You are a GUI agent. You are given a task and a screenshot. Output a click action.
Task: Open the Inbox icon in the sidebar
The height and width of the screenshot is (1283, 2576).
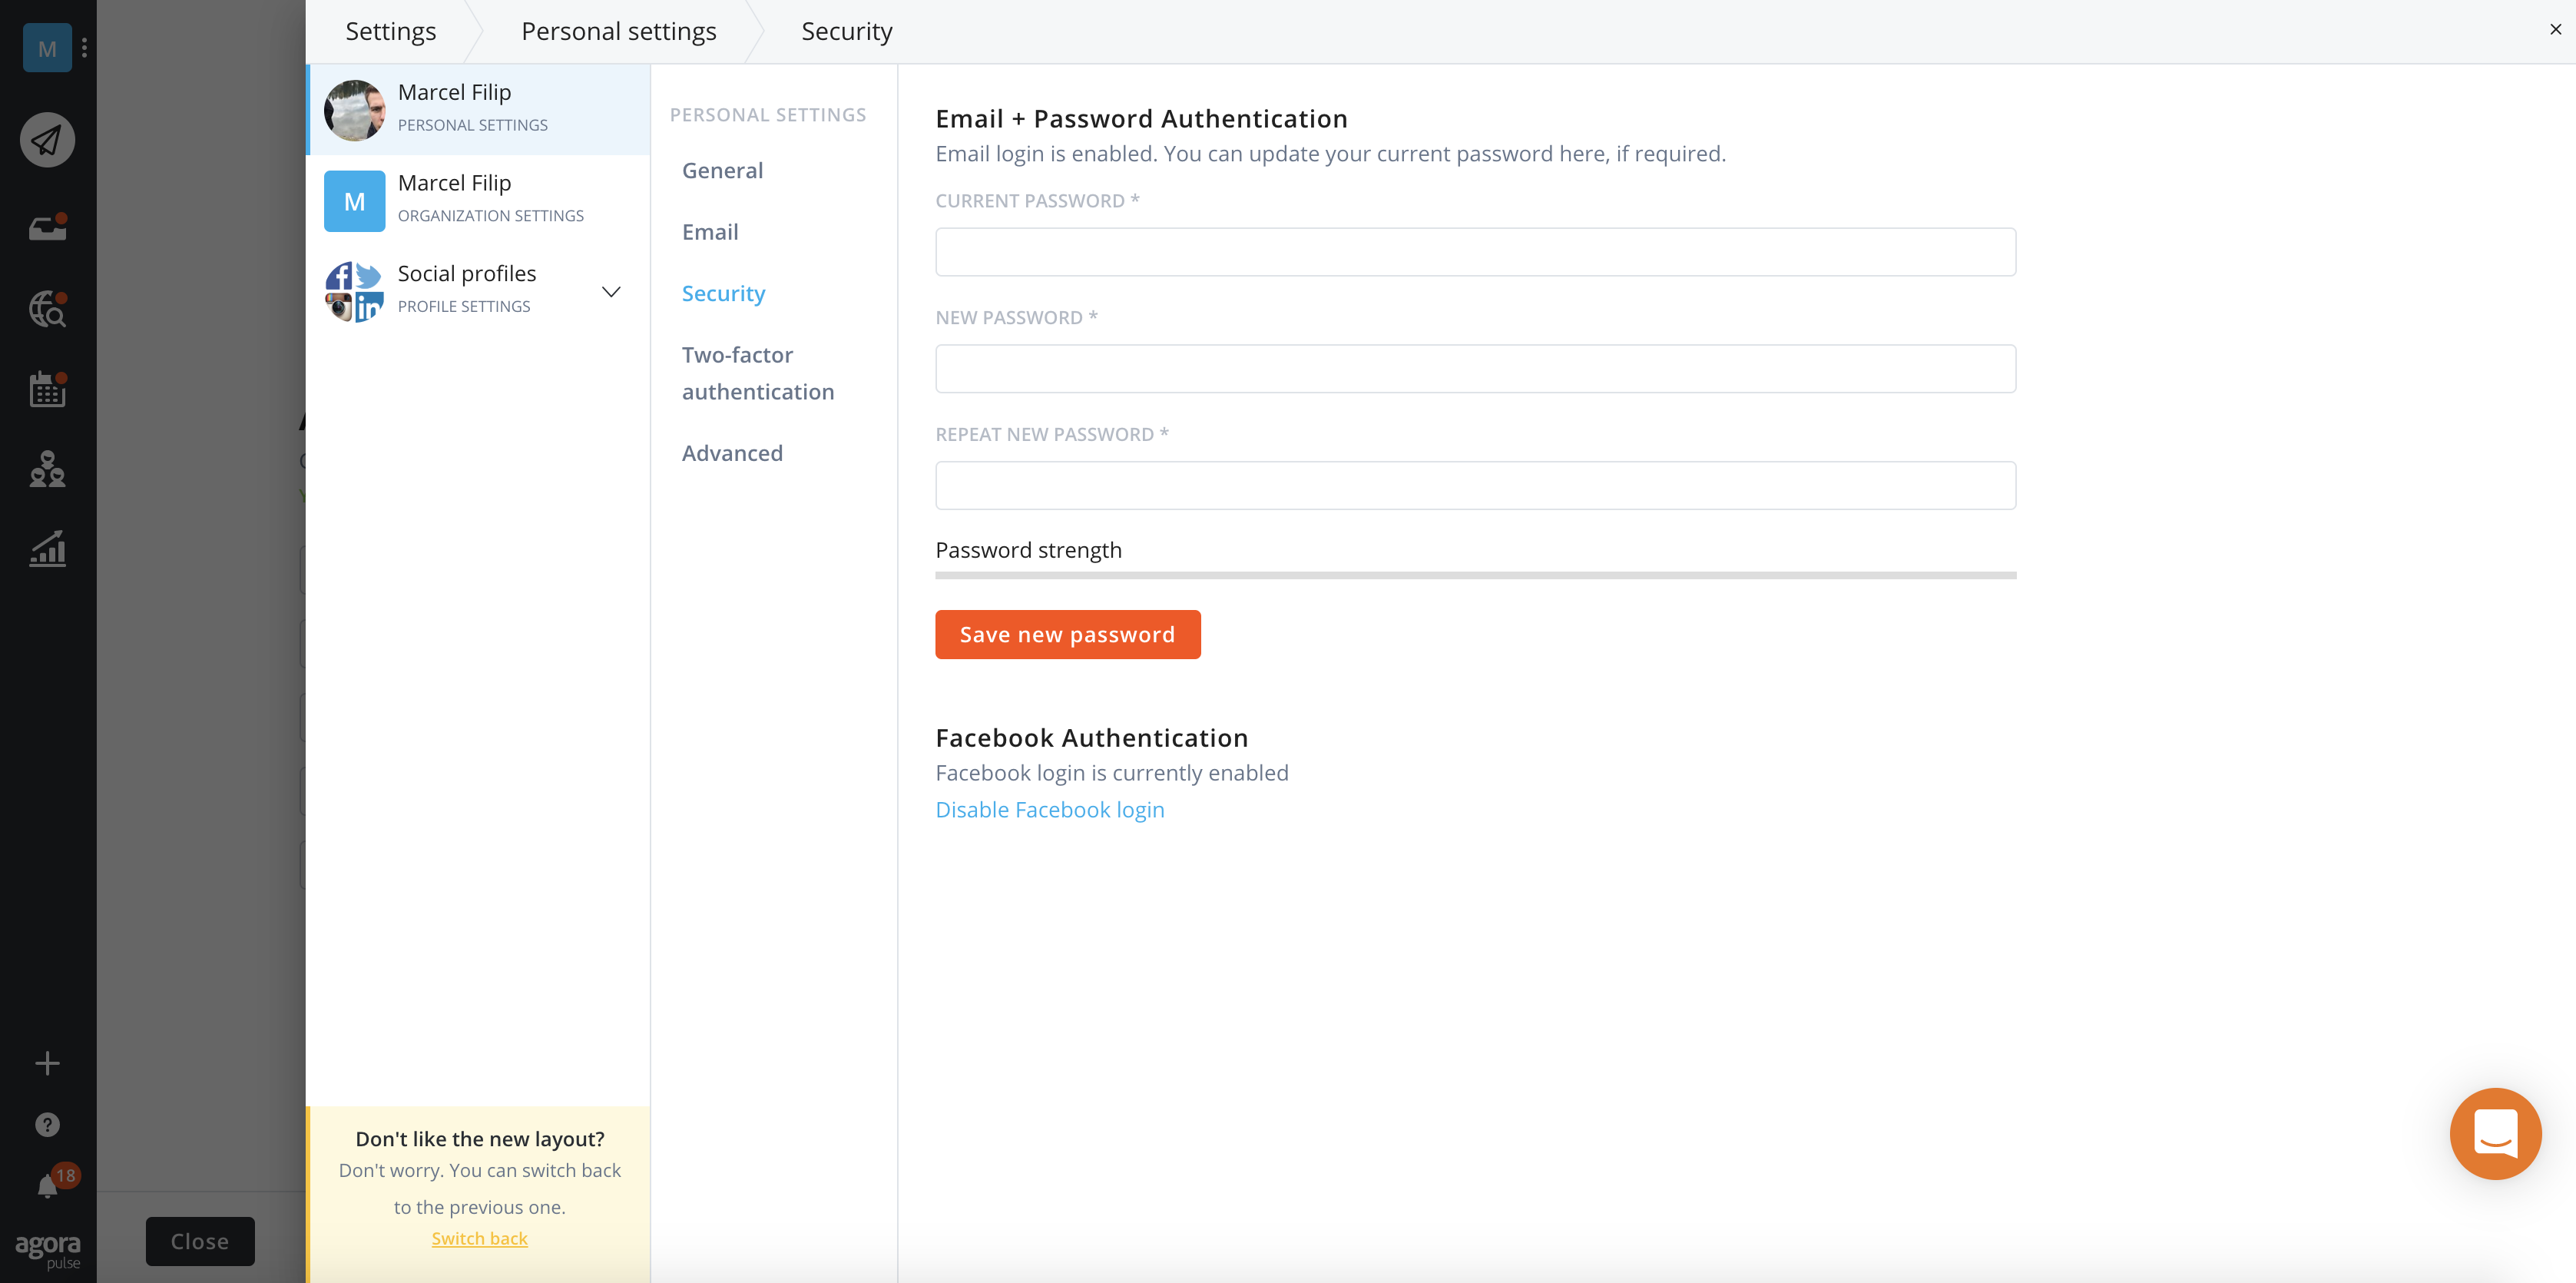tap(47, 227)
